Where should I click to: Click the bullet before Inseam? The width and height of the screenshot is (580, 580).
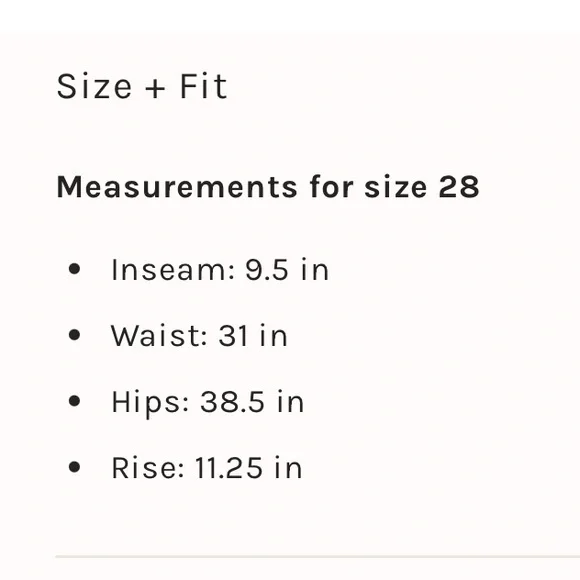pos(74,269)
